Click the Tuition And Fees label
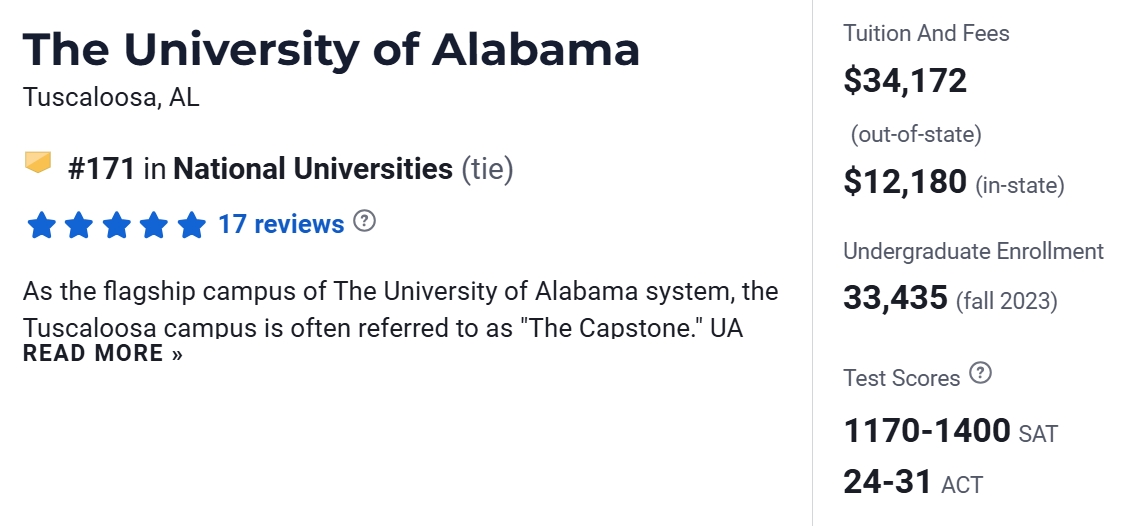 (x=926, y=33)
